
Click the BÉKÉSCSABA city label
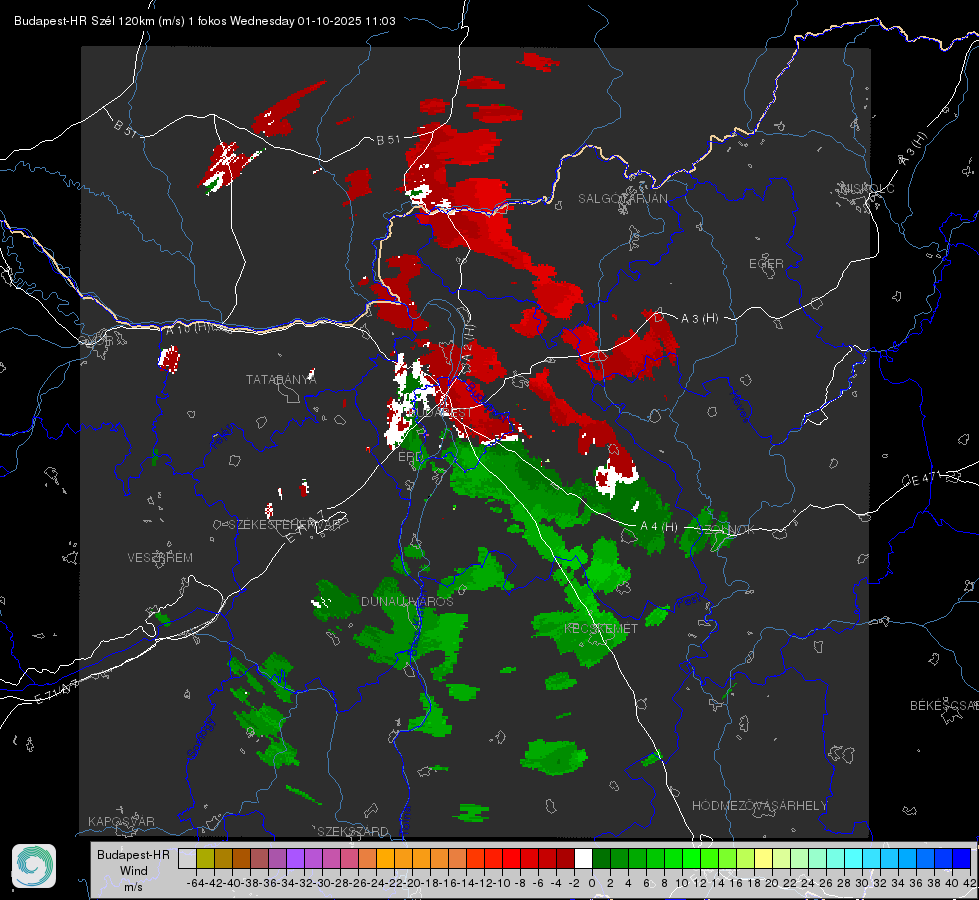[944, 706]
